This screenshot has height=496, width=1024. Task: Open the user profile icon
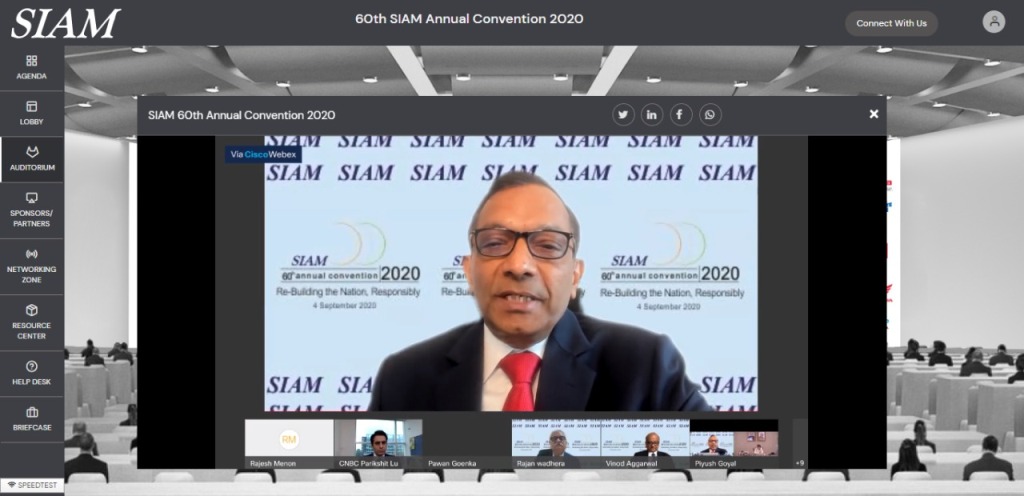(994, 22)
